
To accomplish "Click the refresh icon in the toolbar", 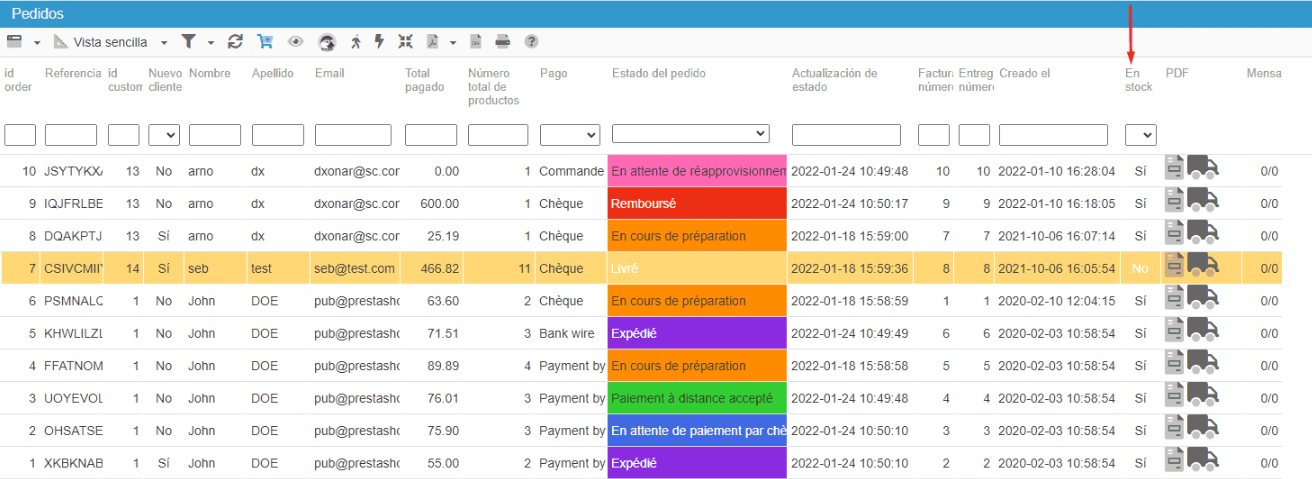I will tap(236, 42).
